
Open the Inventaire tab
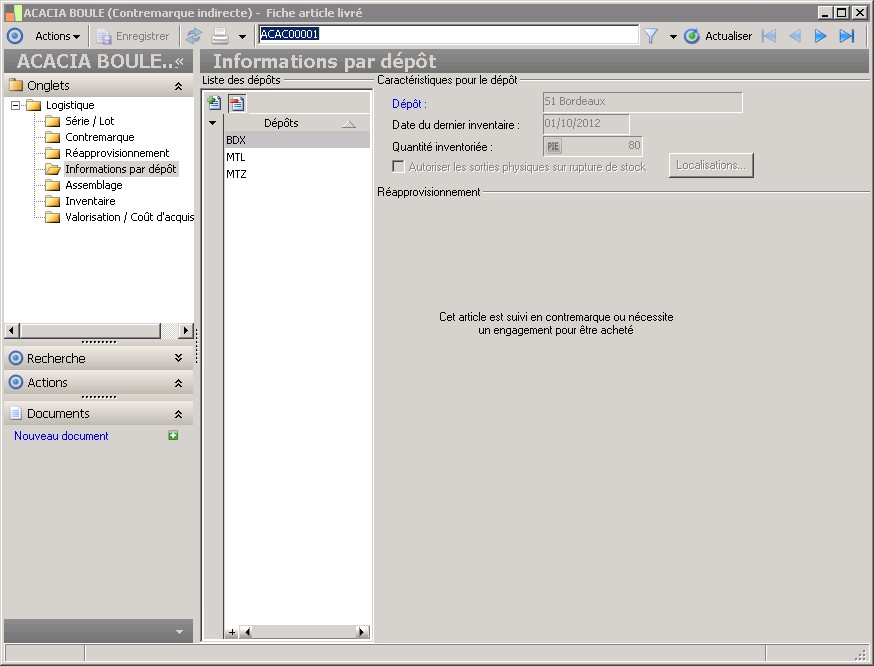coord(90,201)
